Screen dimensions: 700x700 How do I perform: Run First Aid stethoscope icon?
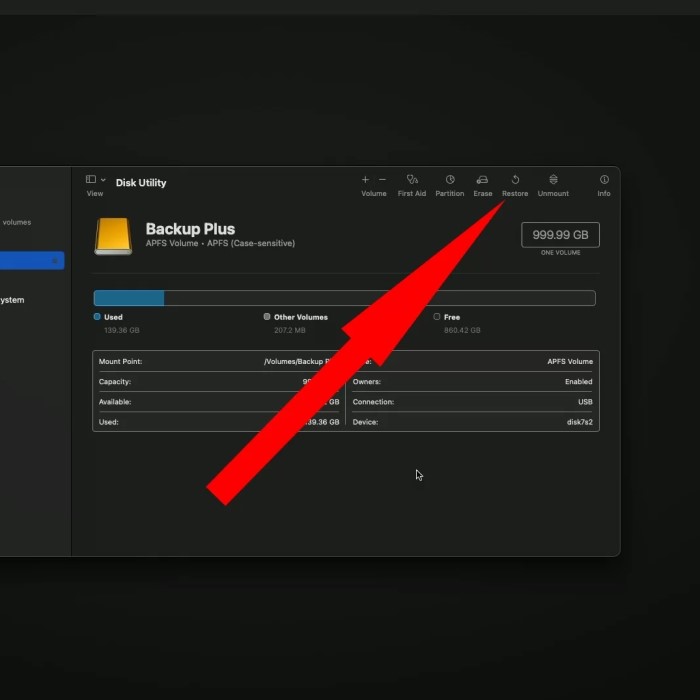coord(412,179)
